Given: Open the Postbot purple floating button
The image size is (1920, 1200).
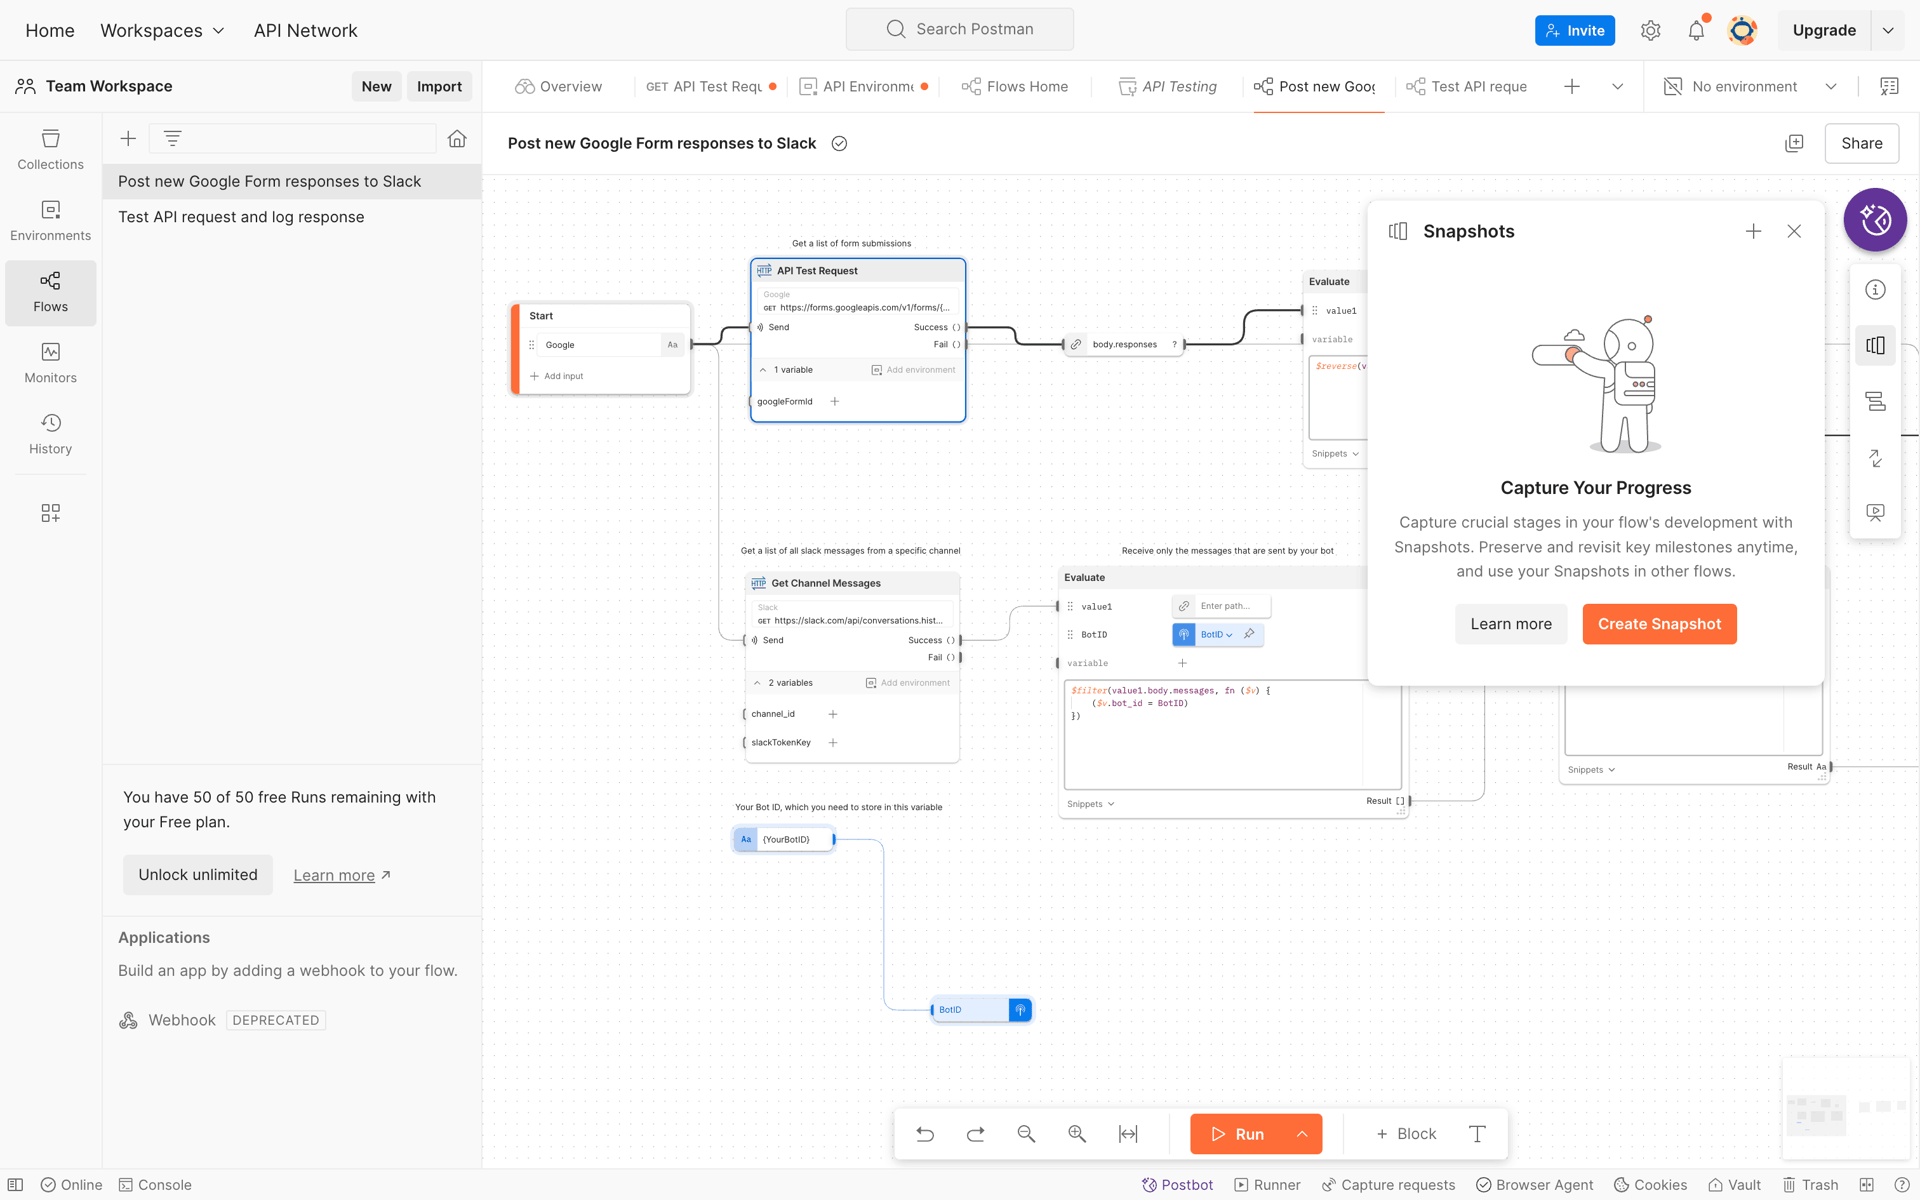Looking at the screenshot, I should coord(1875,219).
